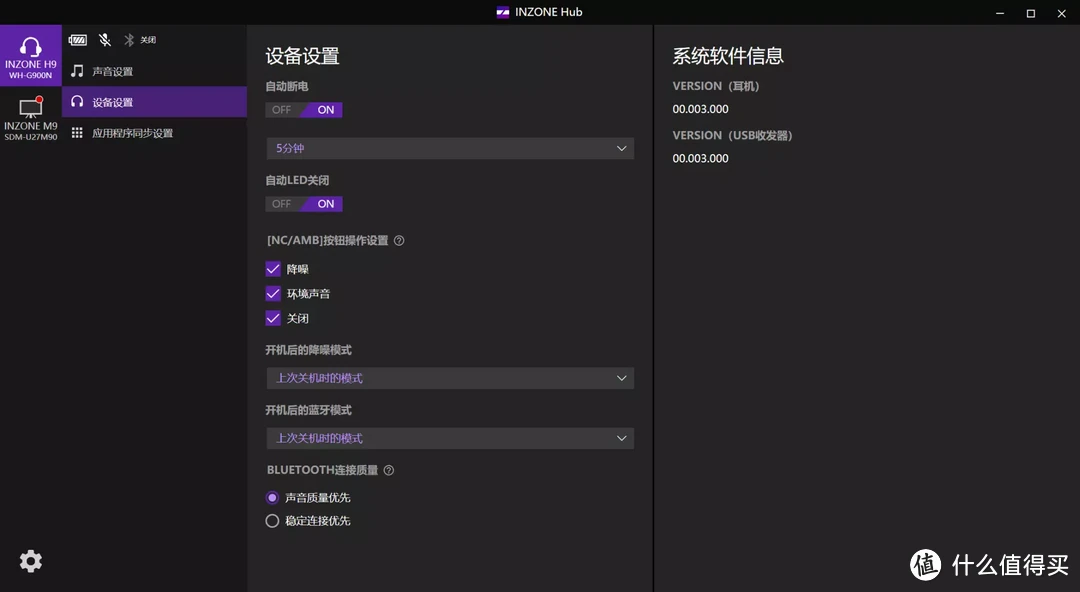This screenshot has width=1080, height=592.
Task: Uncheck the 环境声音 ambient sound checkbox
Action: click(273, 294)
